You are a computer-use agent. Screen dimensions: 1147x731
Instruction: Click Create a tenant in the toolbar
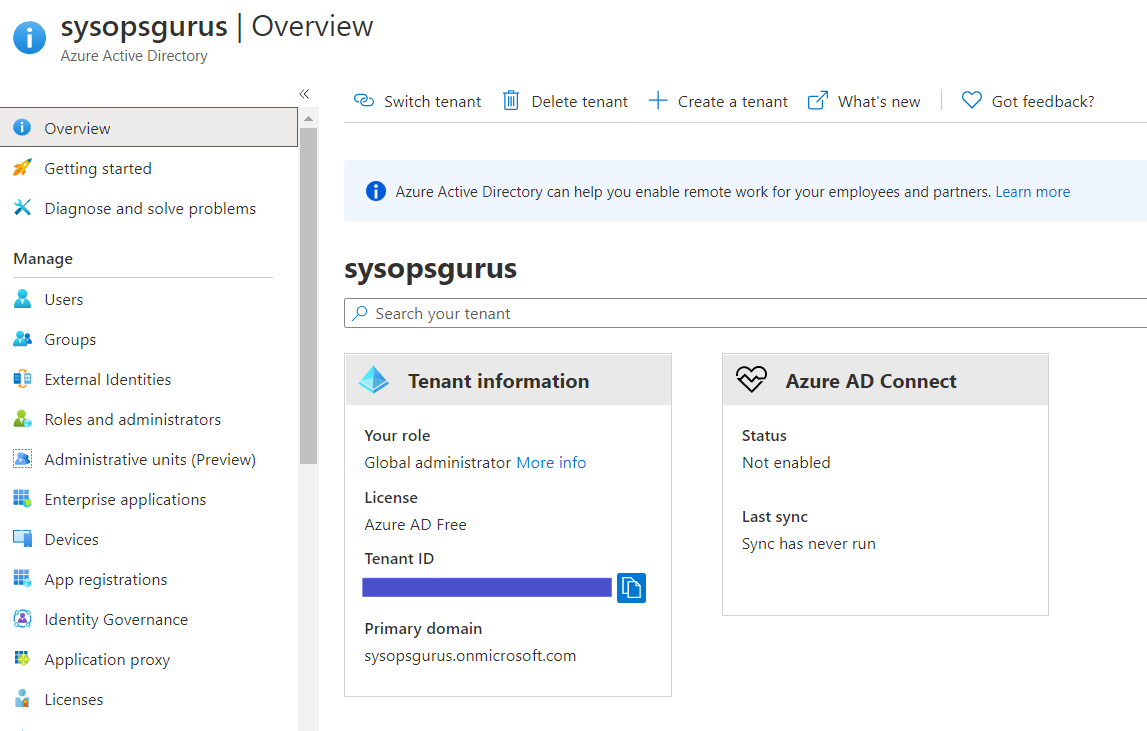coord(718,101)
